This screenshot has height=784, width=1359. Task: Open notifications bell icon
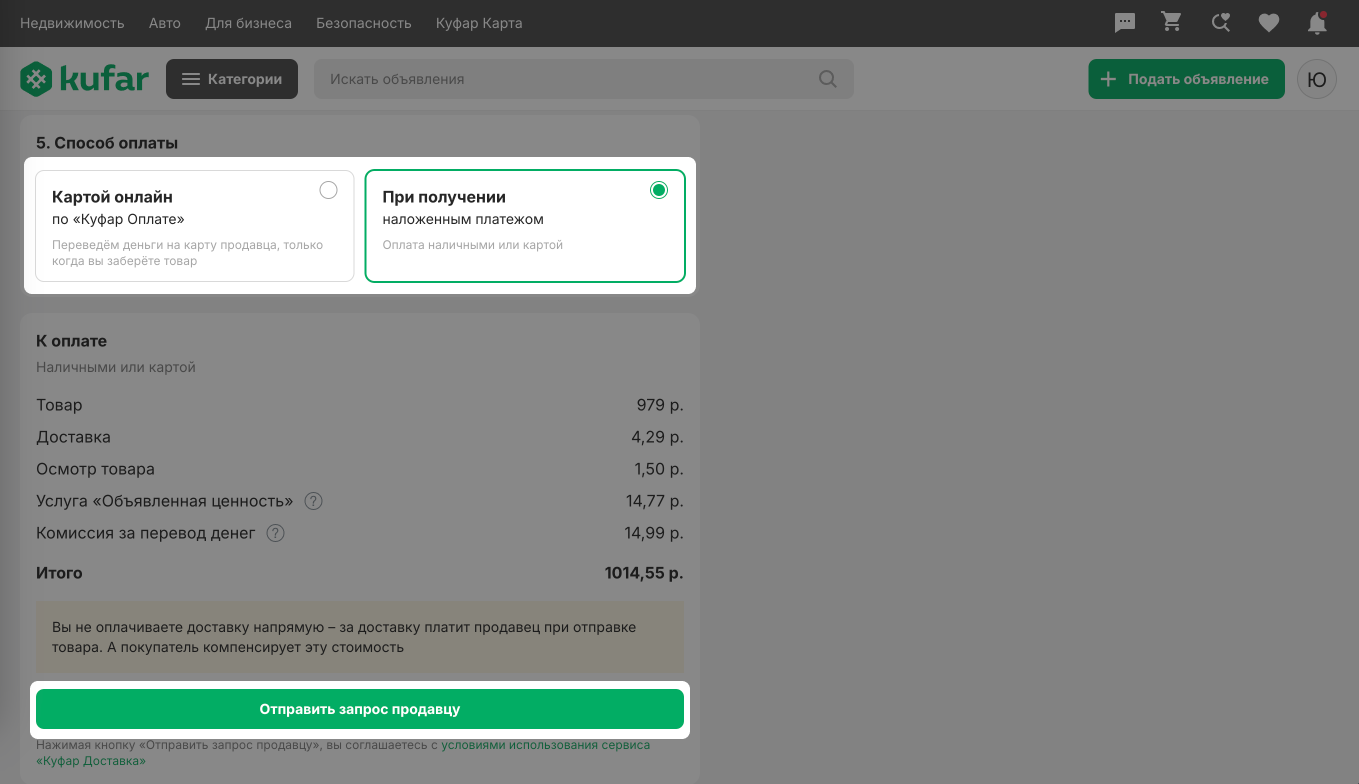[1317, 23]
